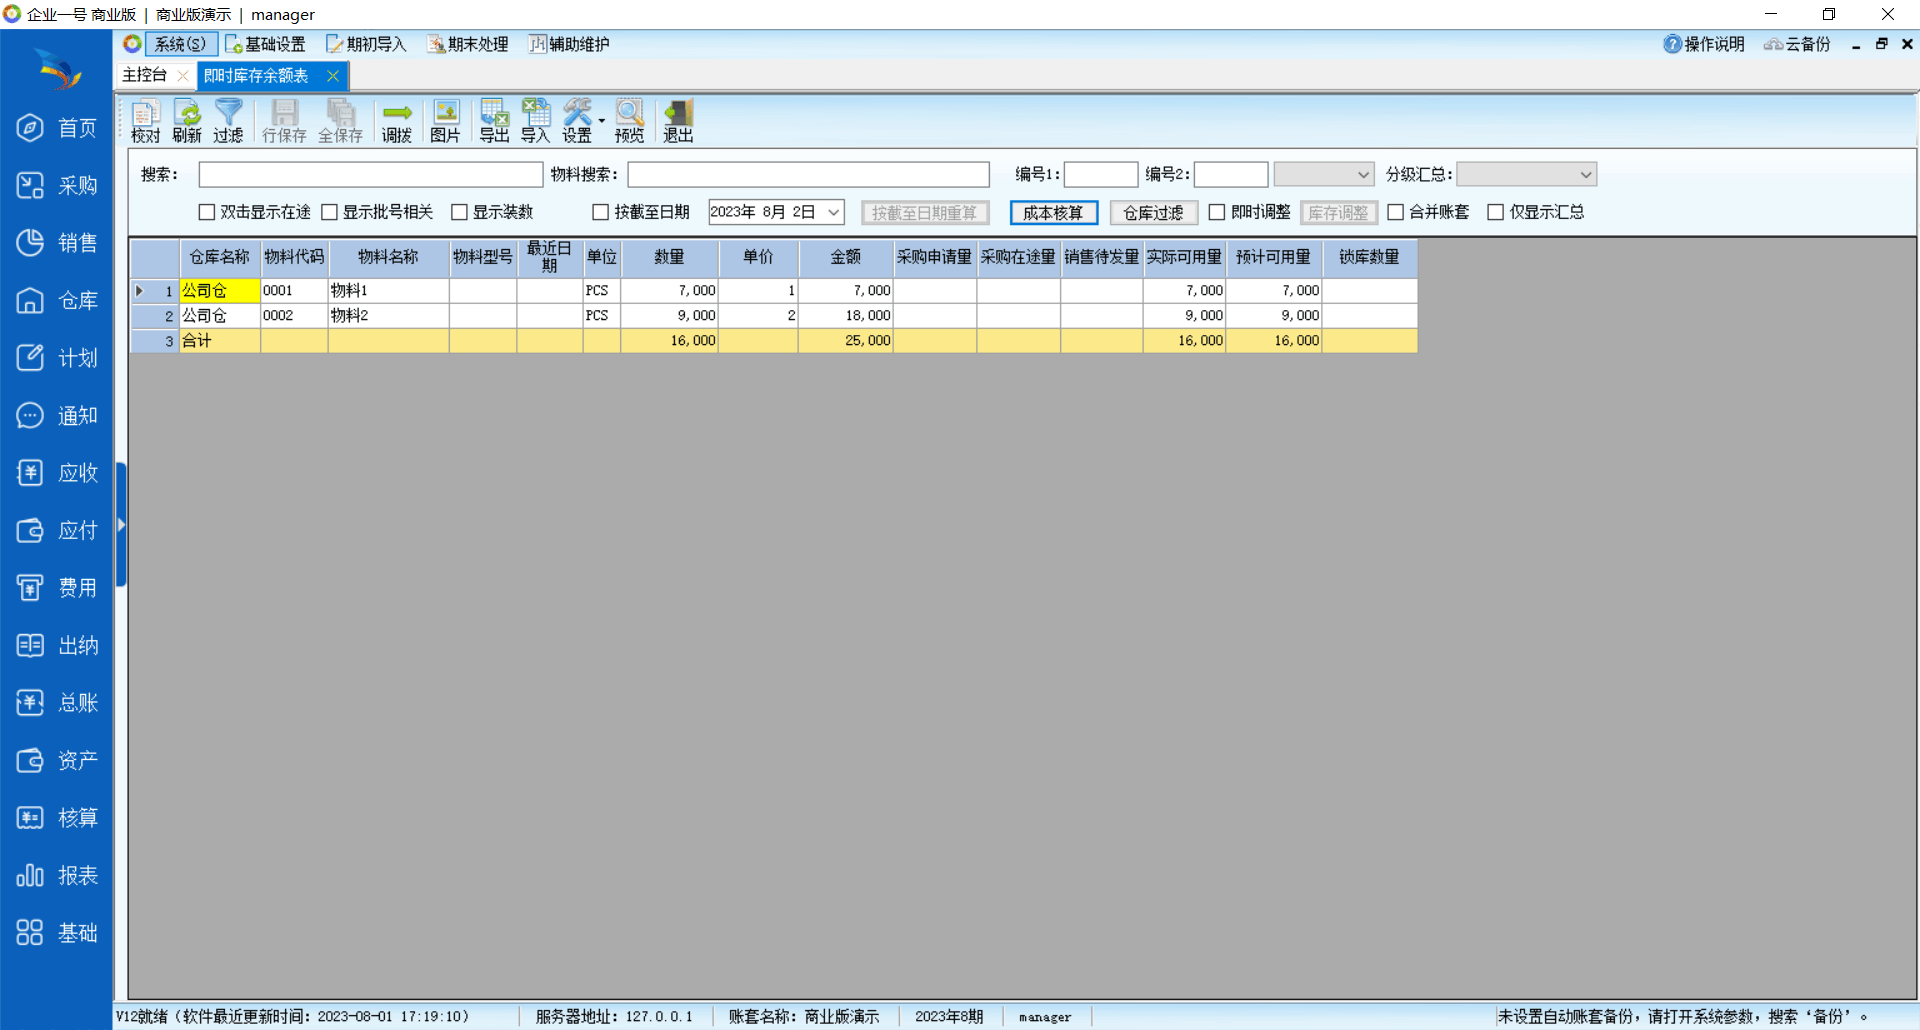Click the 调拨 transfer arrow icon
This screenshot has width=1920, height=1030.
(397, 121)
